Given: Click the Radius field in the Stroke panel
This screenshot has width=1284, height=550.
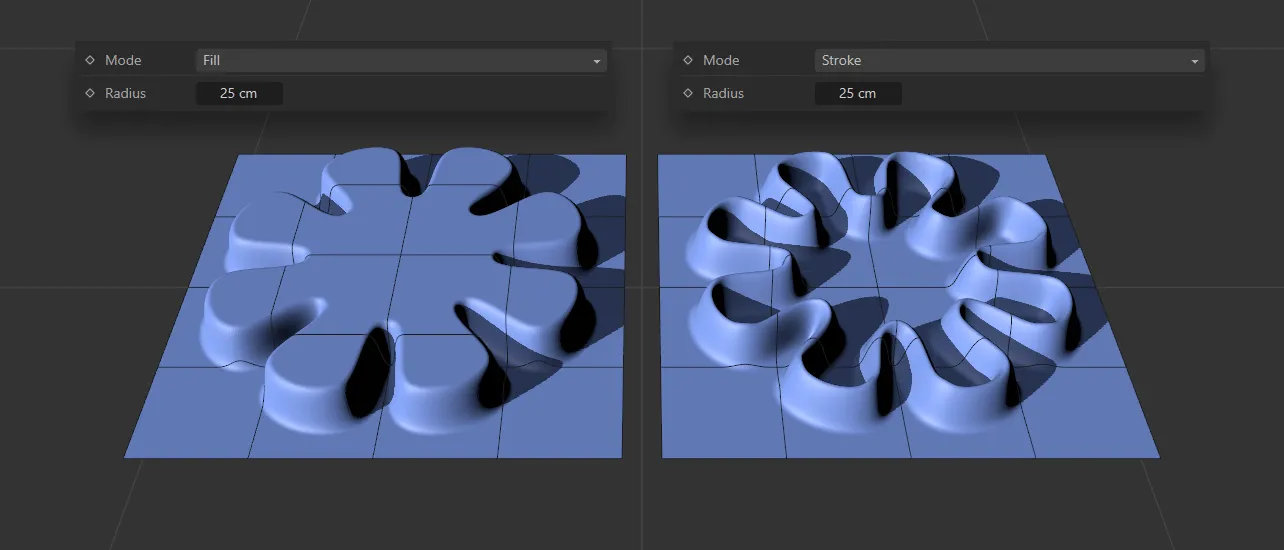Looking at the screenshot, I should [x=857, y=93].
